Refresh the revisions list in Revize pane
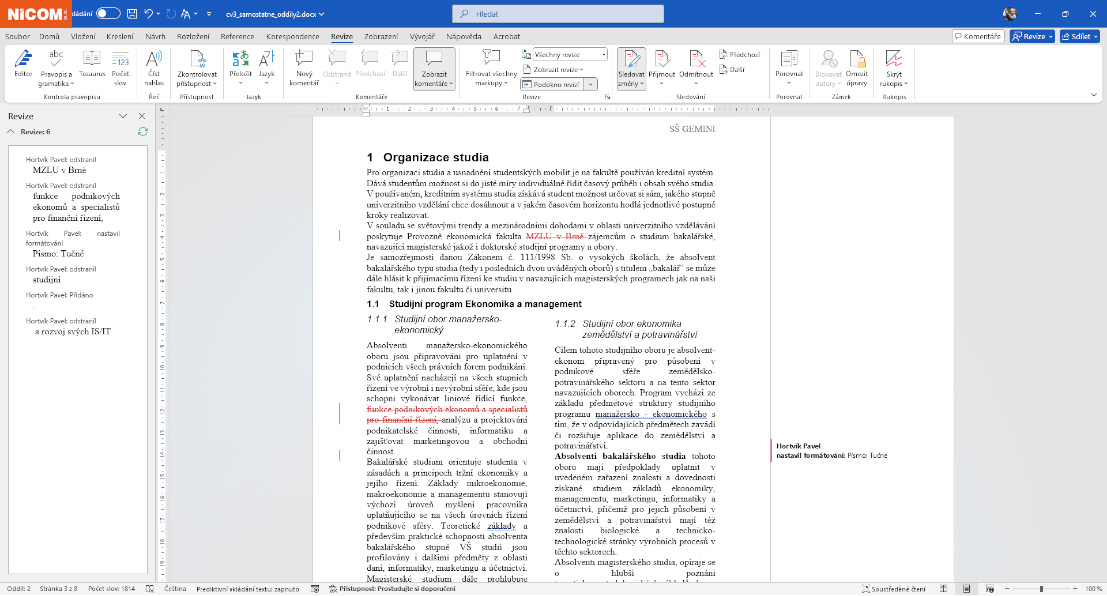 point(143,131)
